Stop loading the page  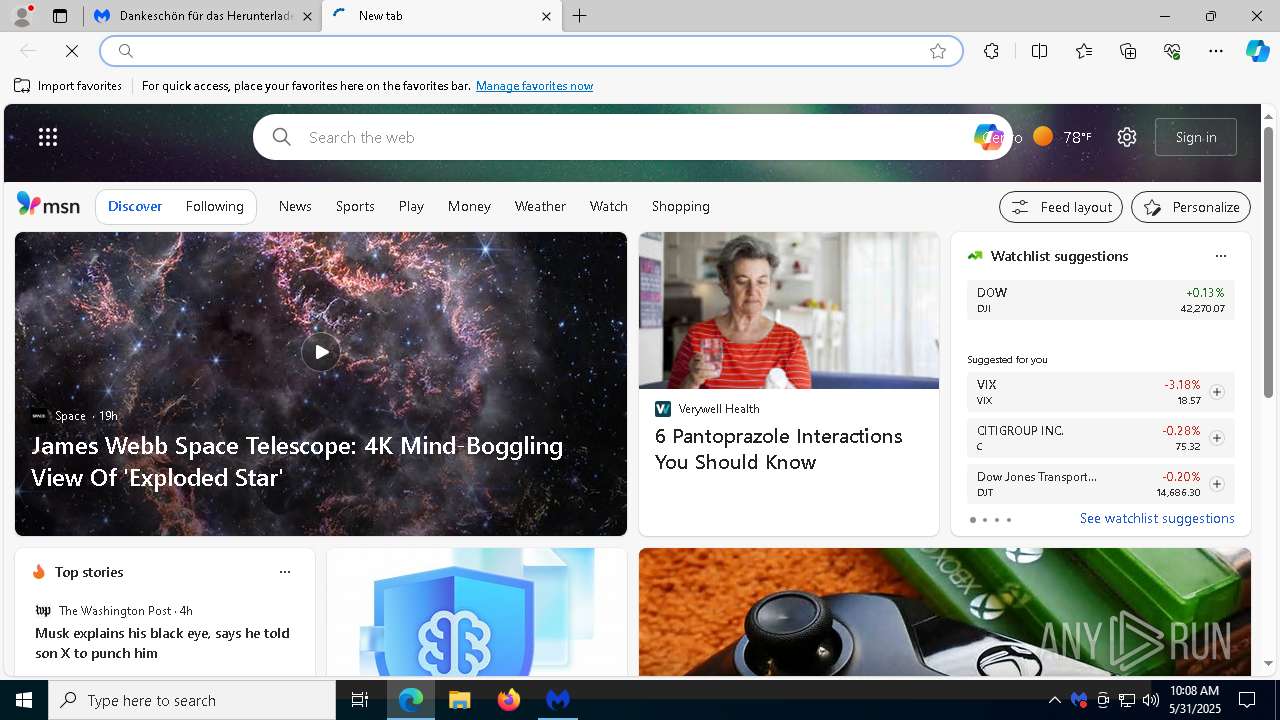[72, 51]
